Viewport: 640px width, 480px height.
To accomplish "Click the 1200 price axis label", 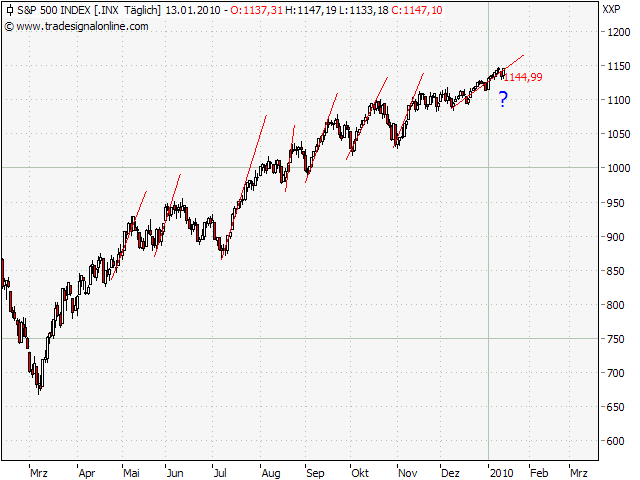I will point(619,32).
